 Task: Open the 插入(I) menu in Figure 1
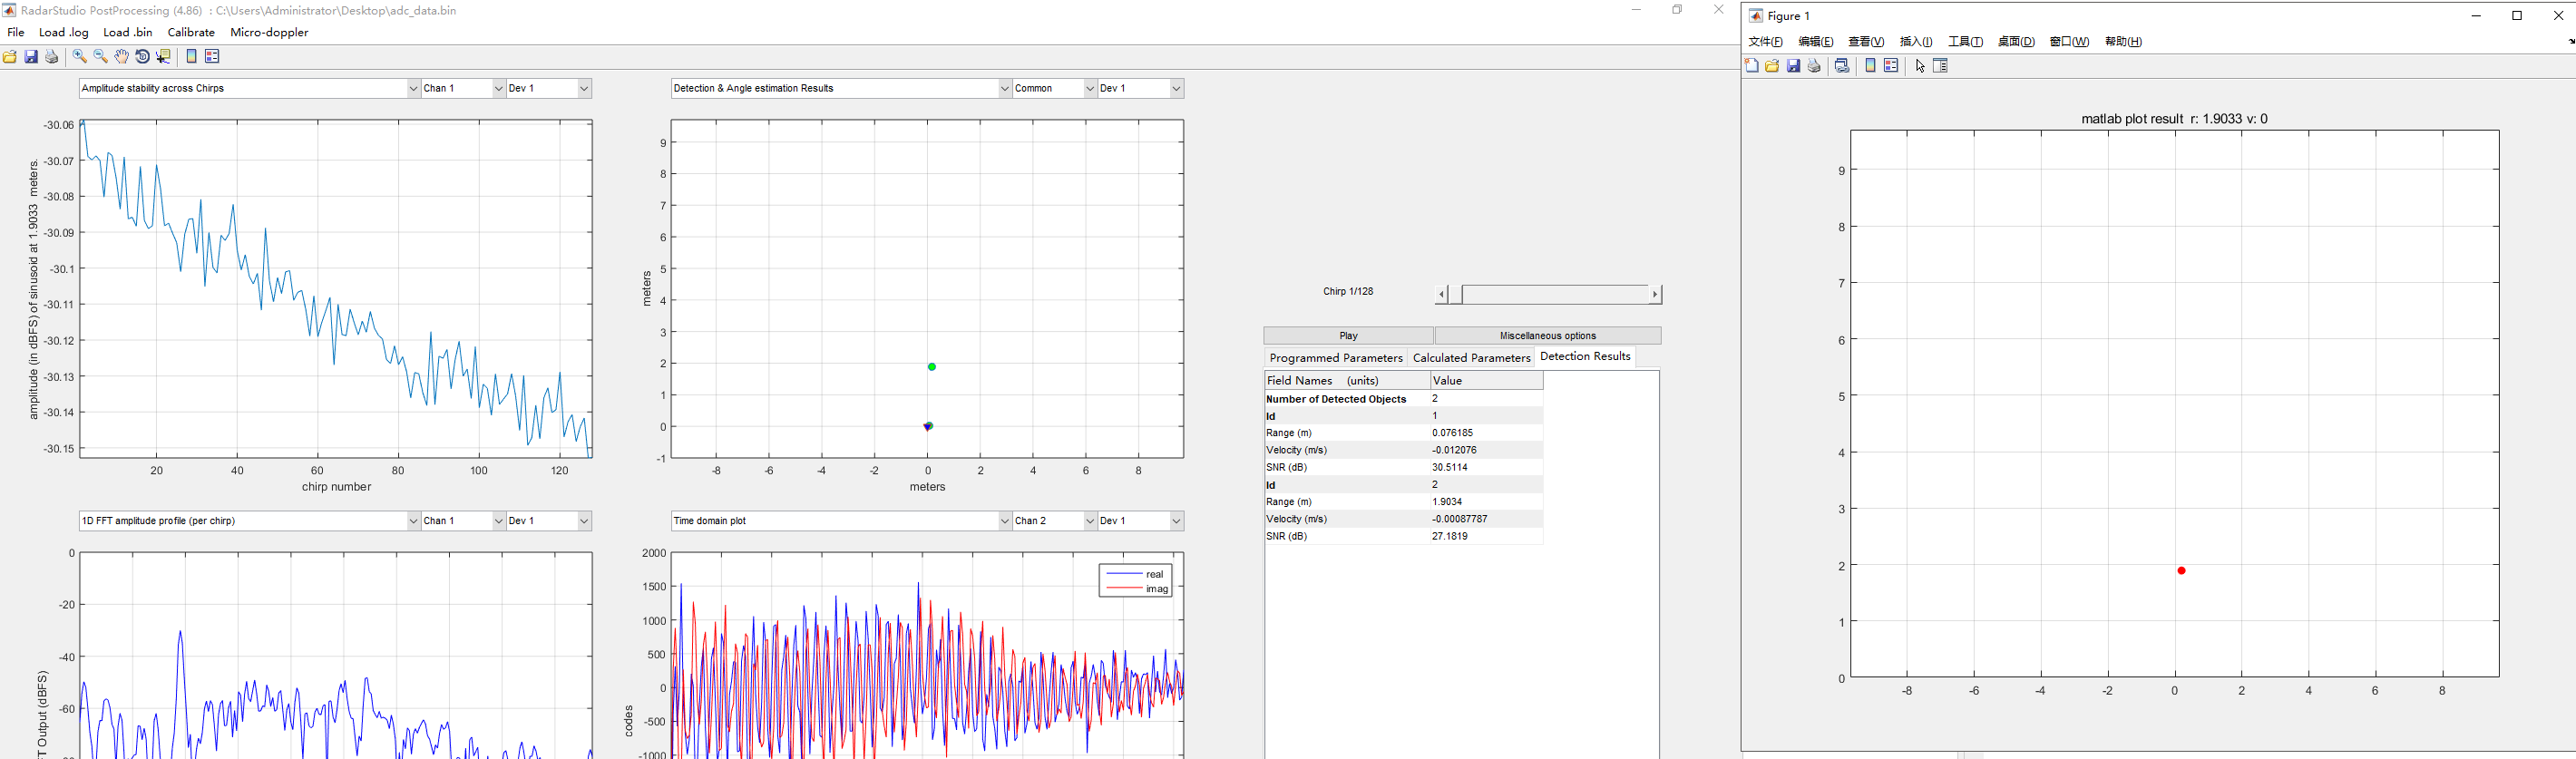click(x=1916, y=42)
